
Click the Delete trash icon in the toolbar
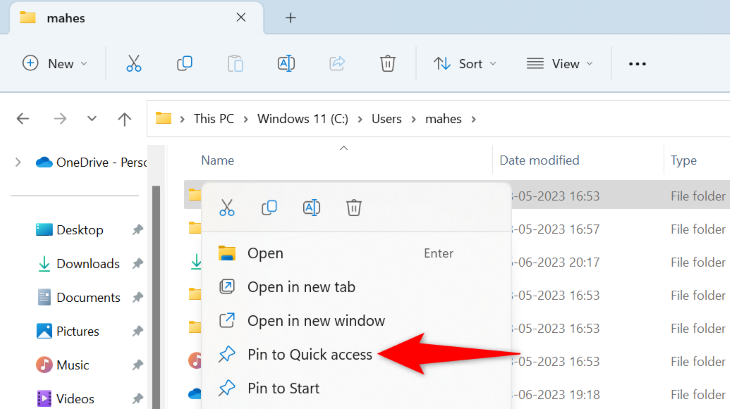tap(388, 63)
